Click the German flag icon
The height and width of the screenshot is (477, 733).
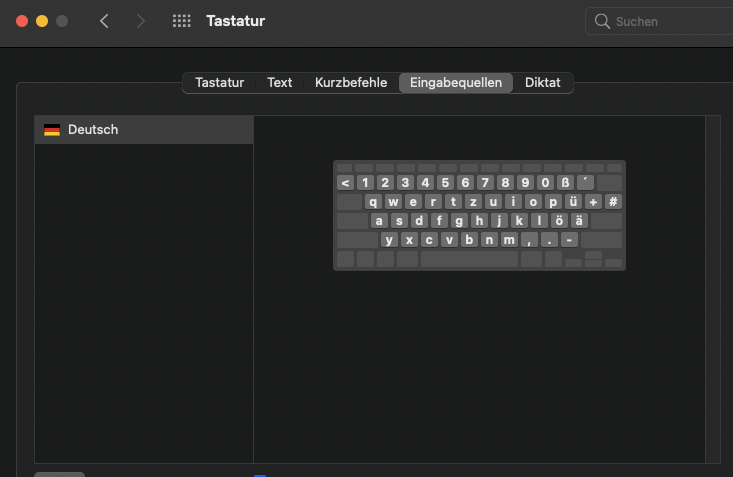52,130
